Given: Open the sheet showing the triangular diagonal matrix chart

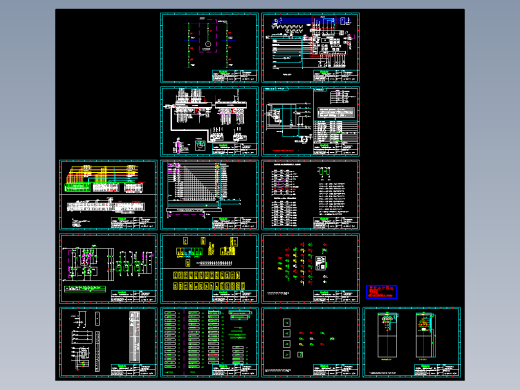Looking at the screenshot, I should 209,195.
